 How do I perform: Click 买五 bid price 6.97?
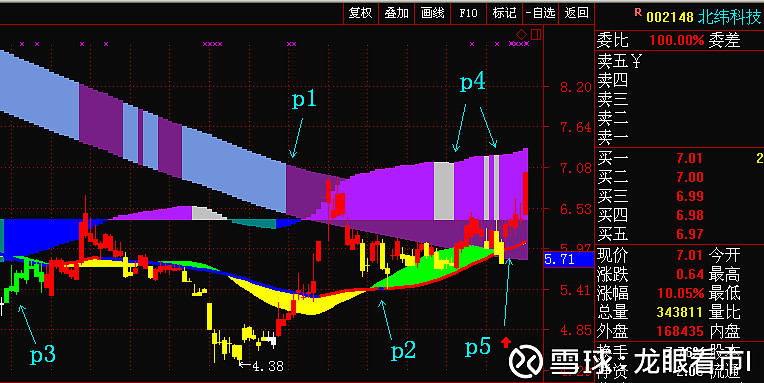tap(689, 234)
